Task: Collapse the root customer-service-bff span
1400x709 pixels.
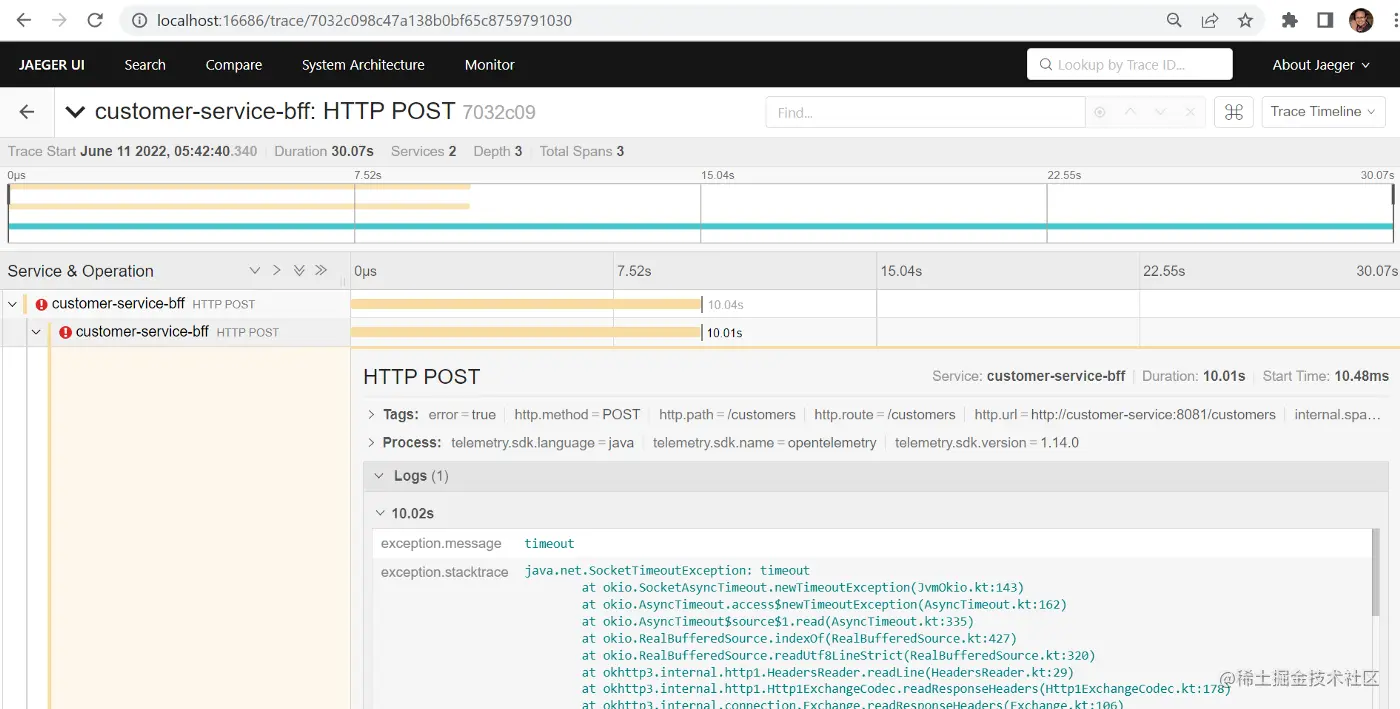Action: coord(12,304)
